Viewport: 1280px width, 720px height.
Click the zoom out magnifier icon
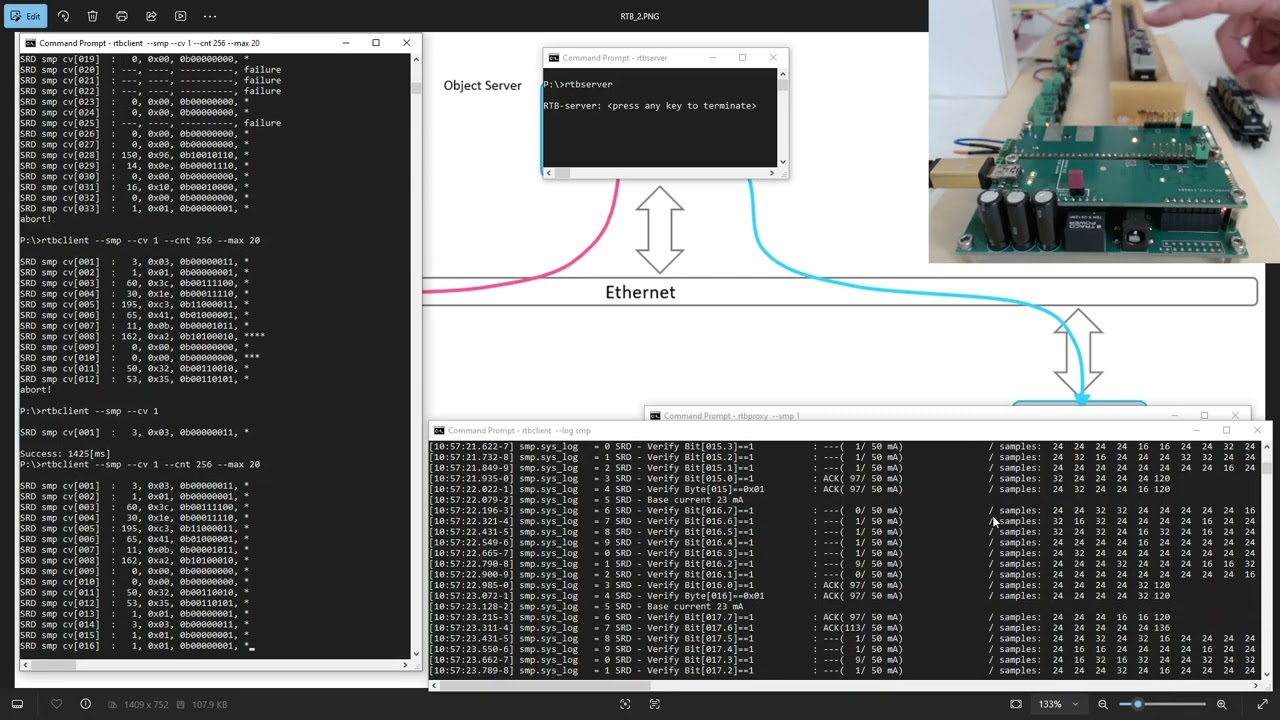point(1103,704)
